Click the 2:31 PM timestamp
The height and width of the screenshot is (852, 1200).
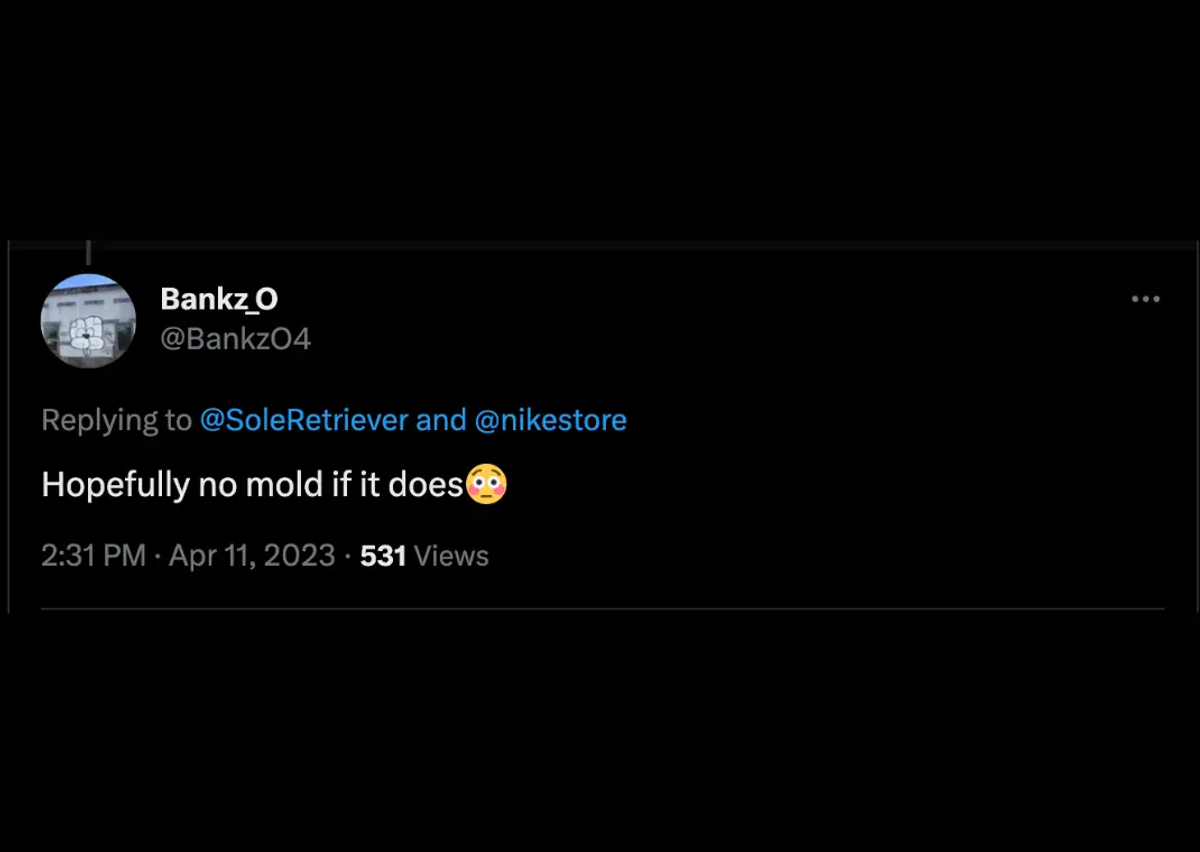click(94, 556)
